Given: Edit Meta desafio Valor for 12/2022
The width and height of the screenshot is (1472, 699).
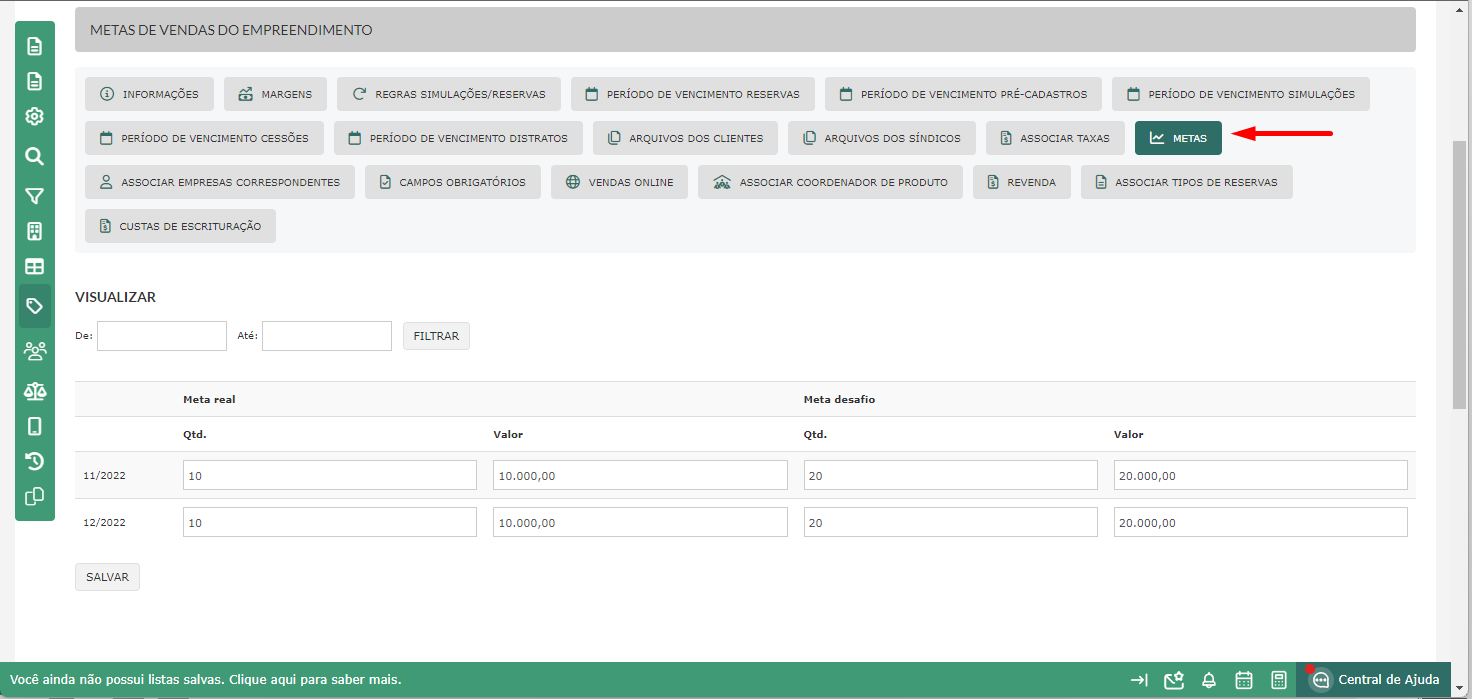Looking at the screenshot, I should click(1261, 522).
